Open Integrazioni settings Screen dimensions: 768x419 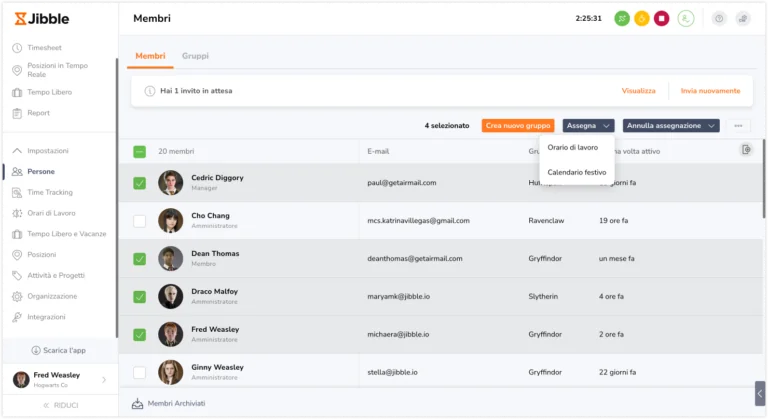(x=46, y=317)
